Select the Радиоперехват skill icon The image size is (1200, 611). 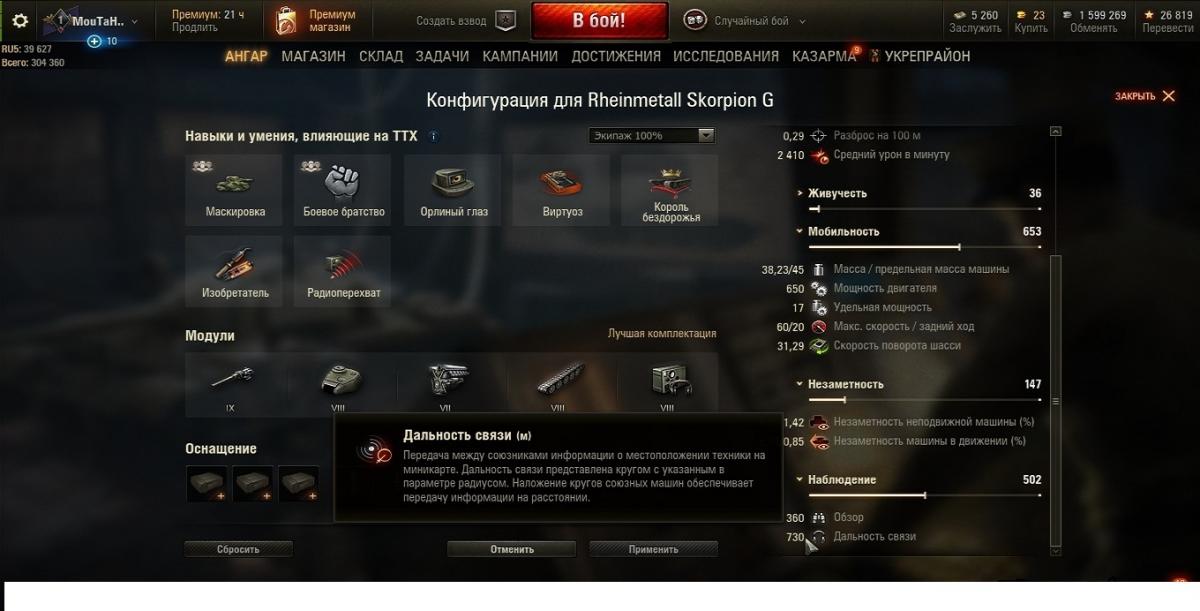[x=343, y=271]
